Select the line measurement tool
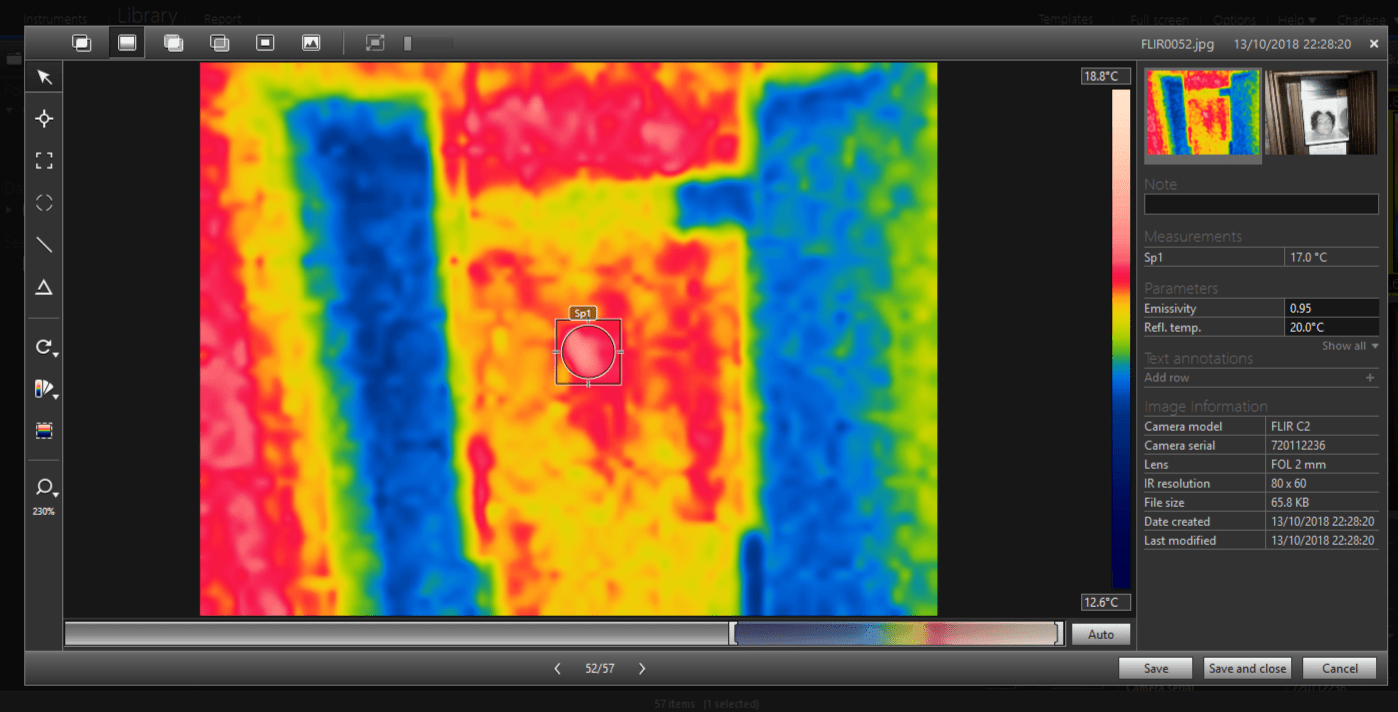 click(x=44, y=245)
